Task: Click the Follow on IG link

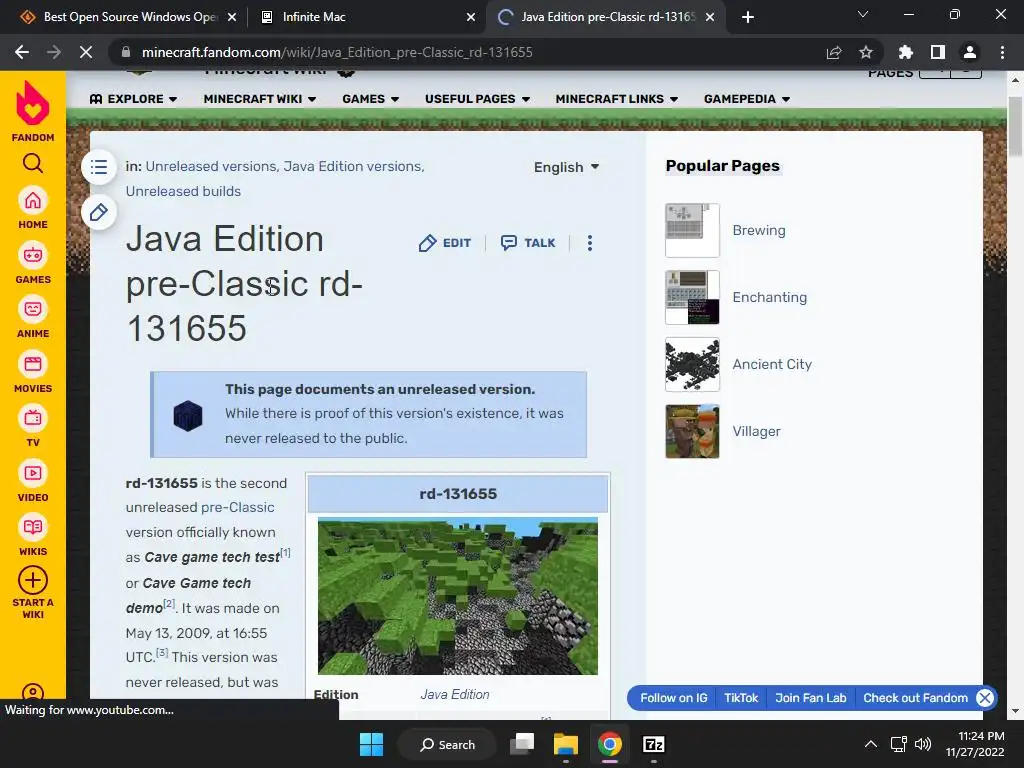Action: click(674, 698)
